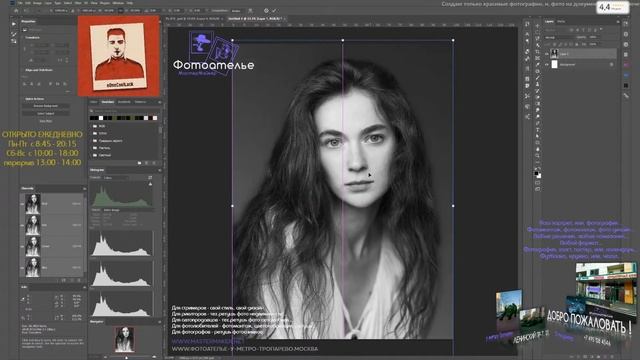Screen dimensions: 640x360
Task: Toggle visibility of the RGB channel
Action: coord(22,203)
